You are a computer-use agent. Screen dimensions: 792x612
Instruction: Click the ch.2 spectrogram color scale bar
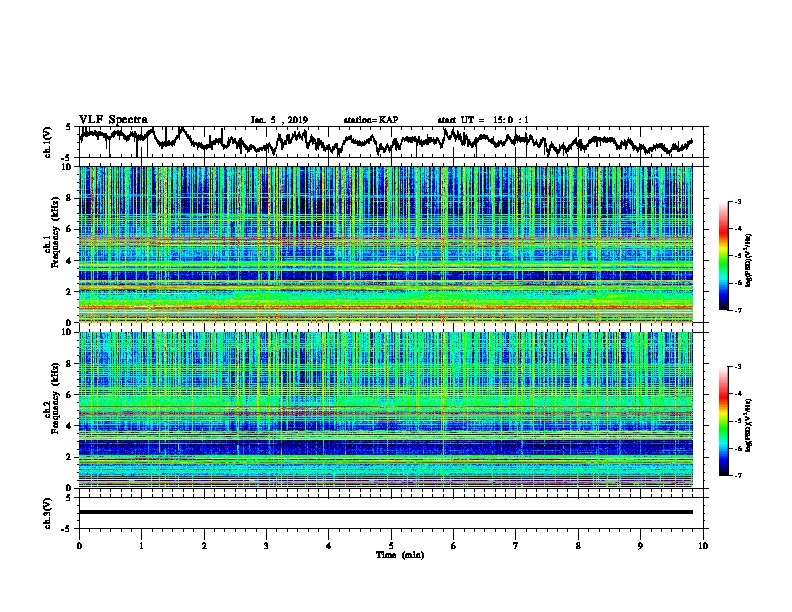click(x=723, y=421)
